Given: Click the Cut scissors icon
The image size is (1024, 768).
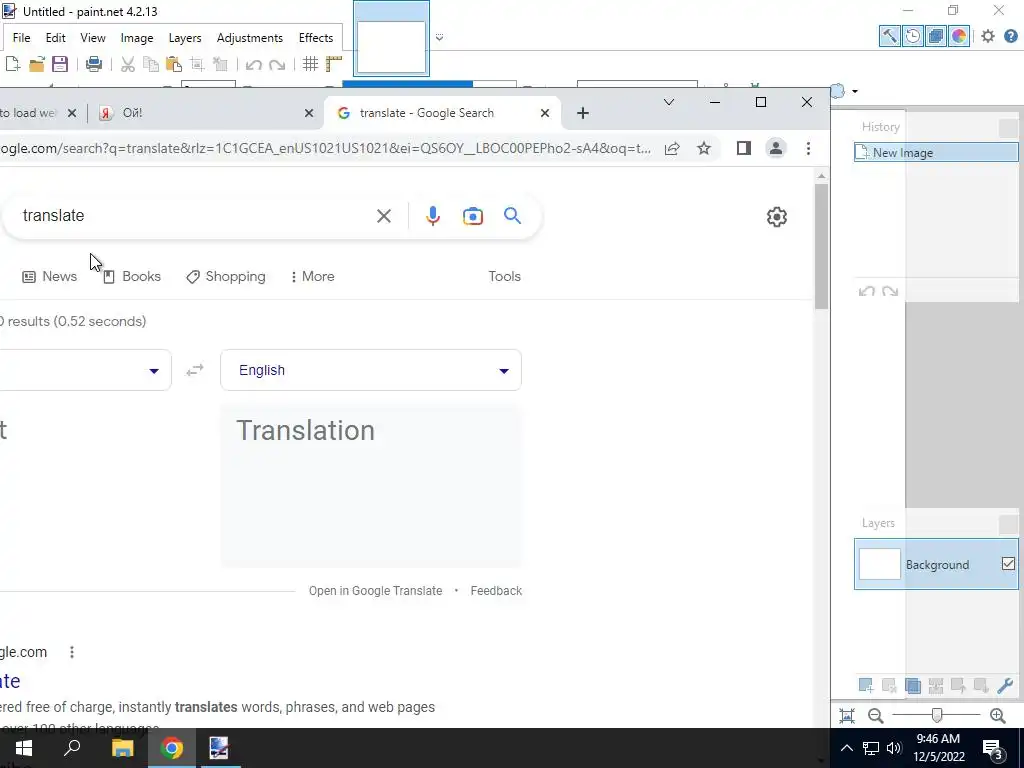Looking at the screenshot, I should [x=128, y=64].
